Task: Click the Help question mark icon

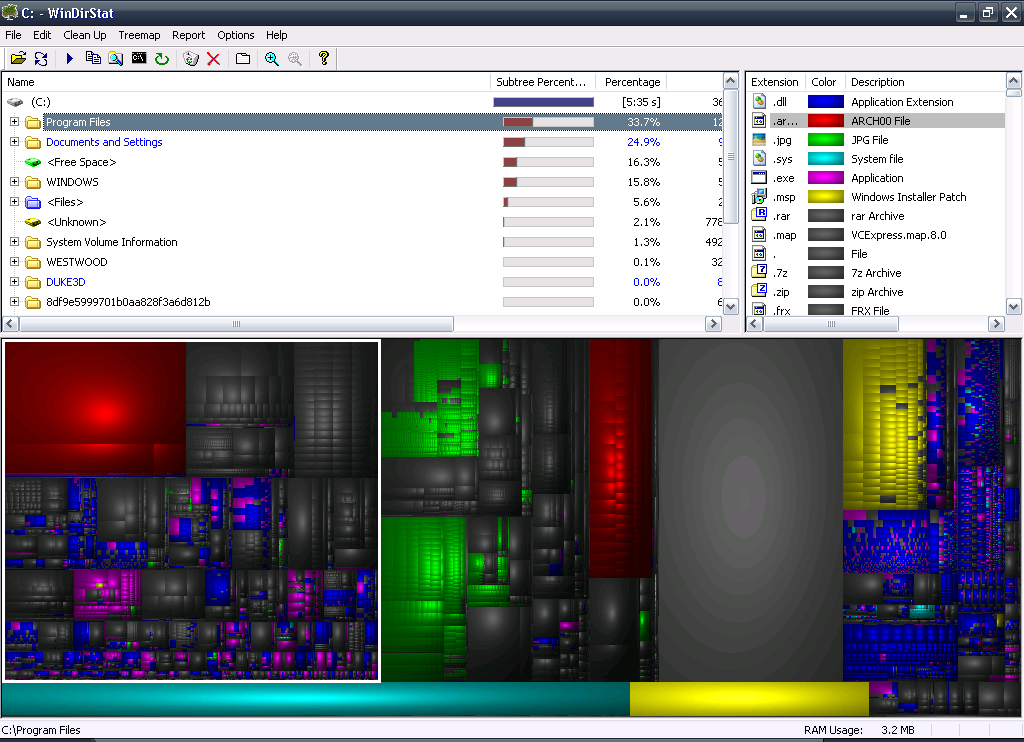Action: point(324,58)
